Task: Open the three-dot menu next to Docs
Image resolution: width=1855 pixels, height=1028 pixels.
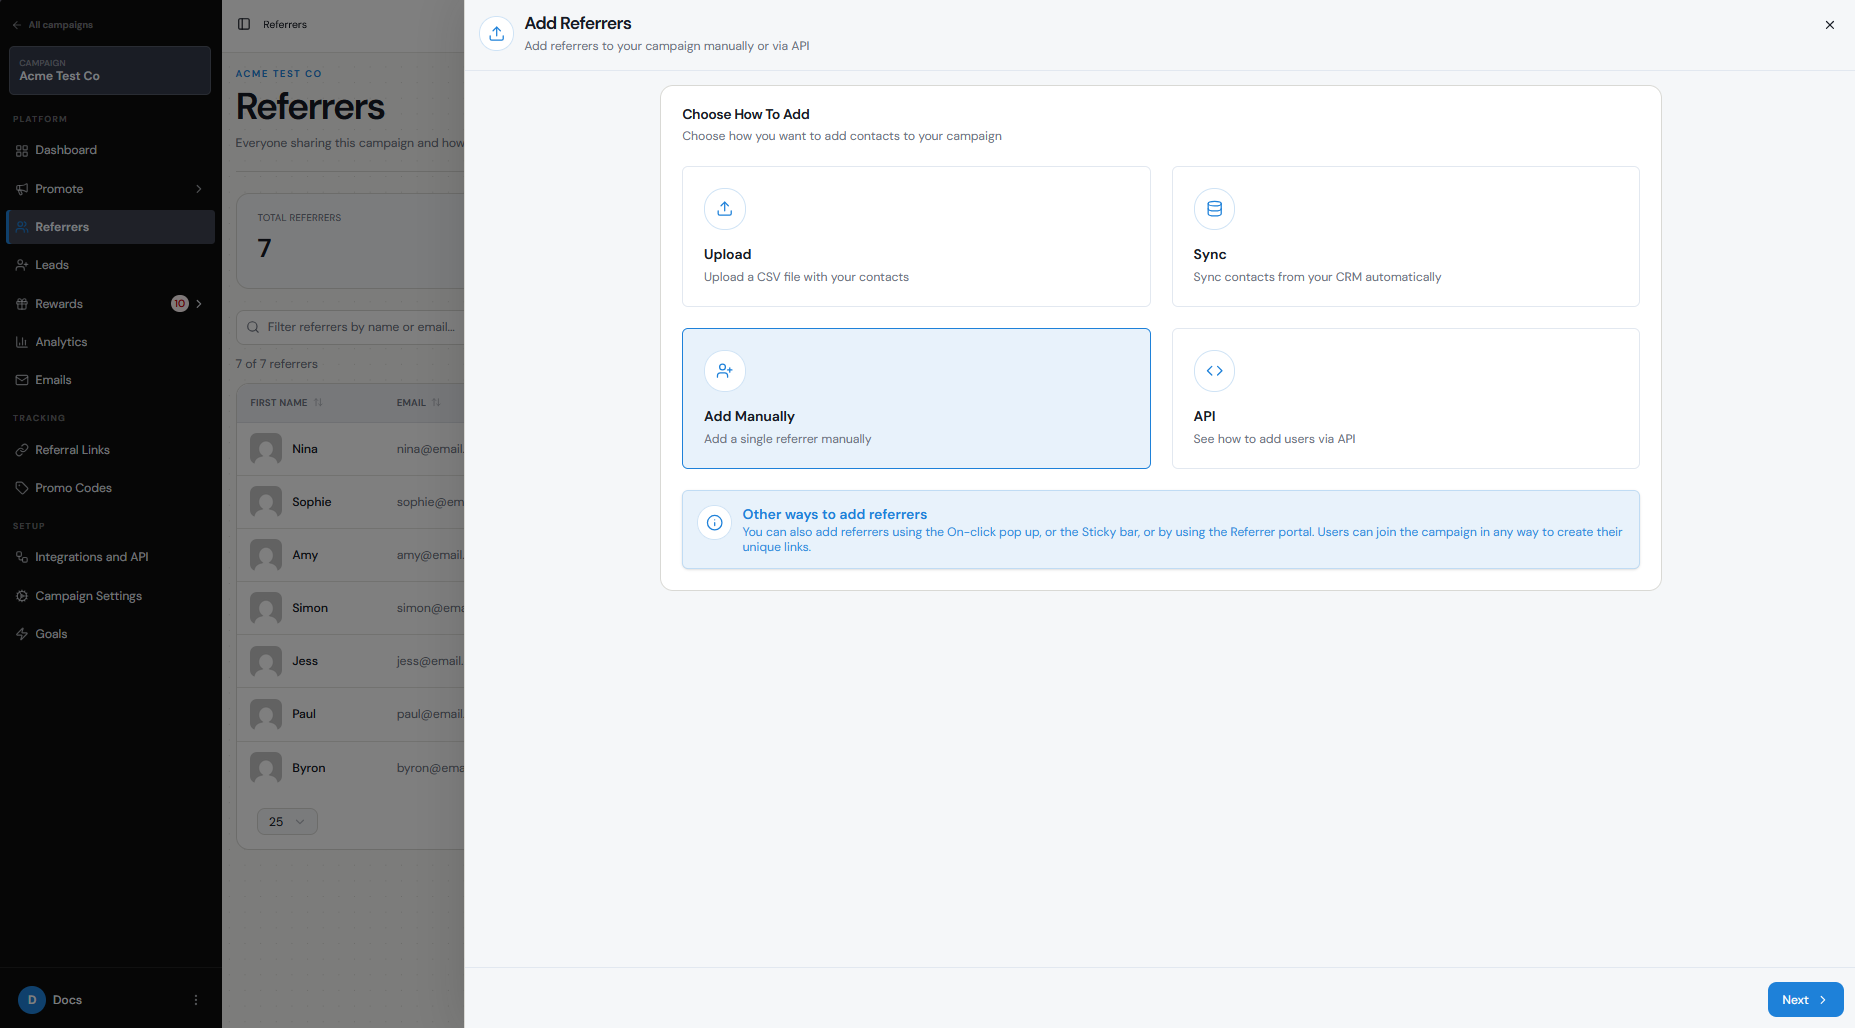Action: pos(196,1000)
